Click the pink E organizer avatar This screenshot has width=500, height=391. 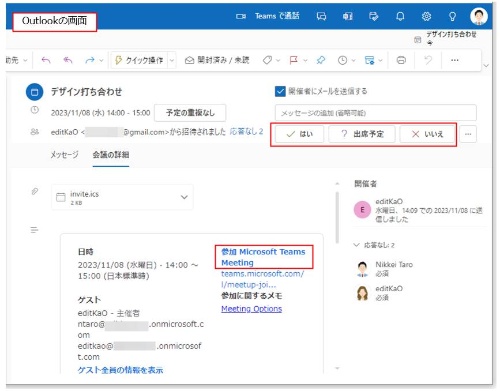(x=362, y=210)
